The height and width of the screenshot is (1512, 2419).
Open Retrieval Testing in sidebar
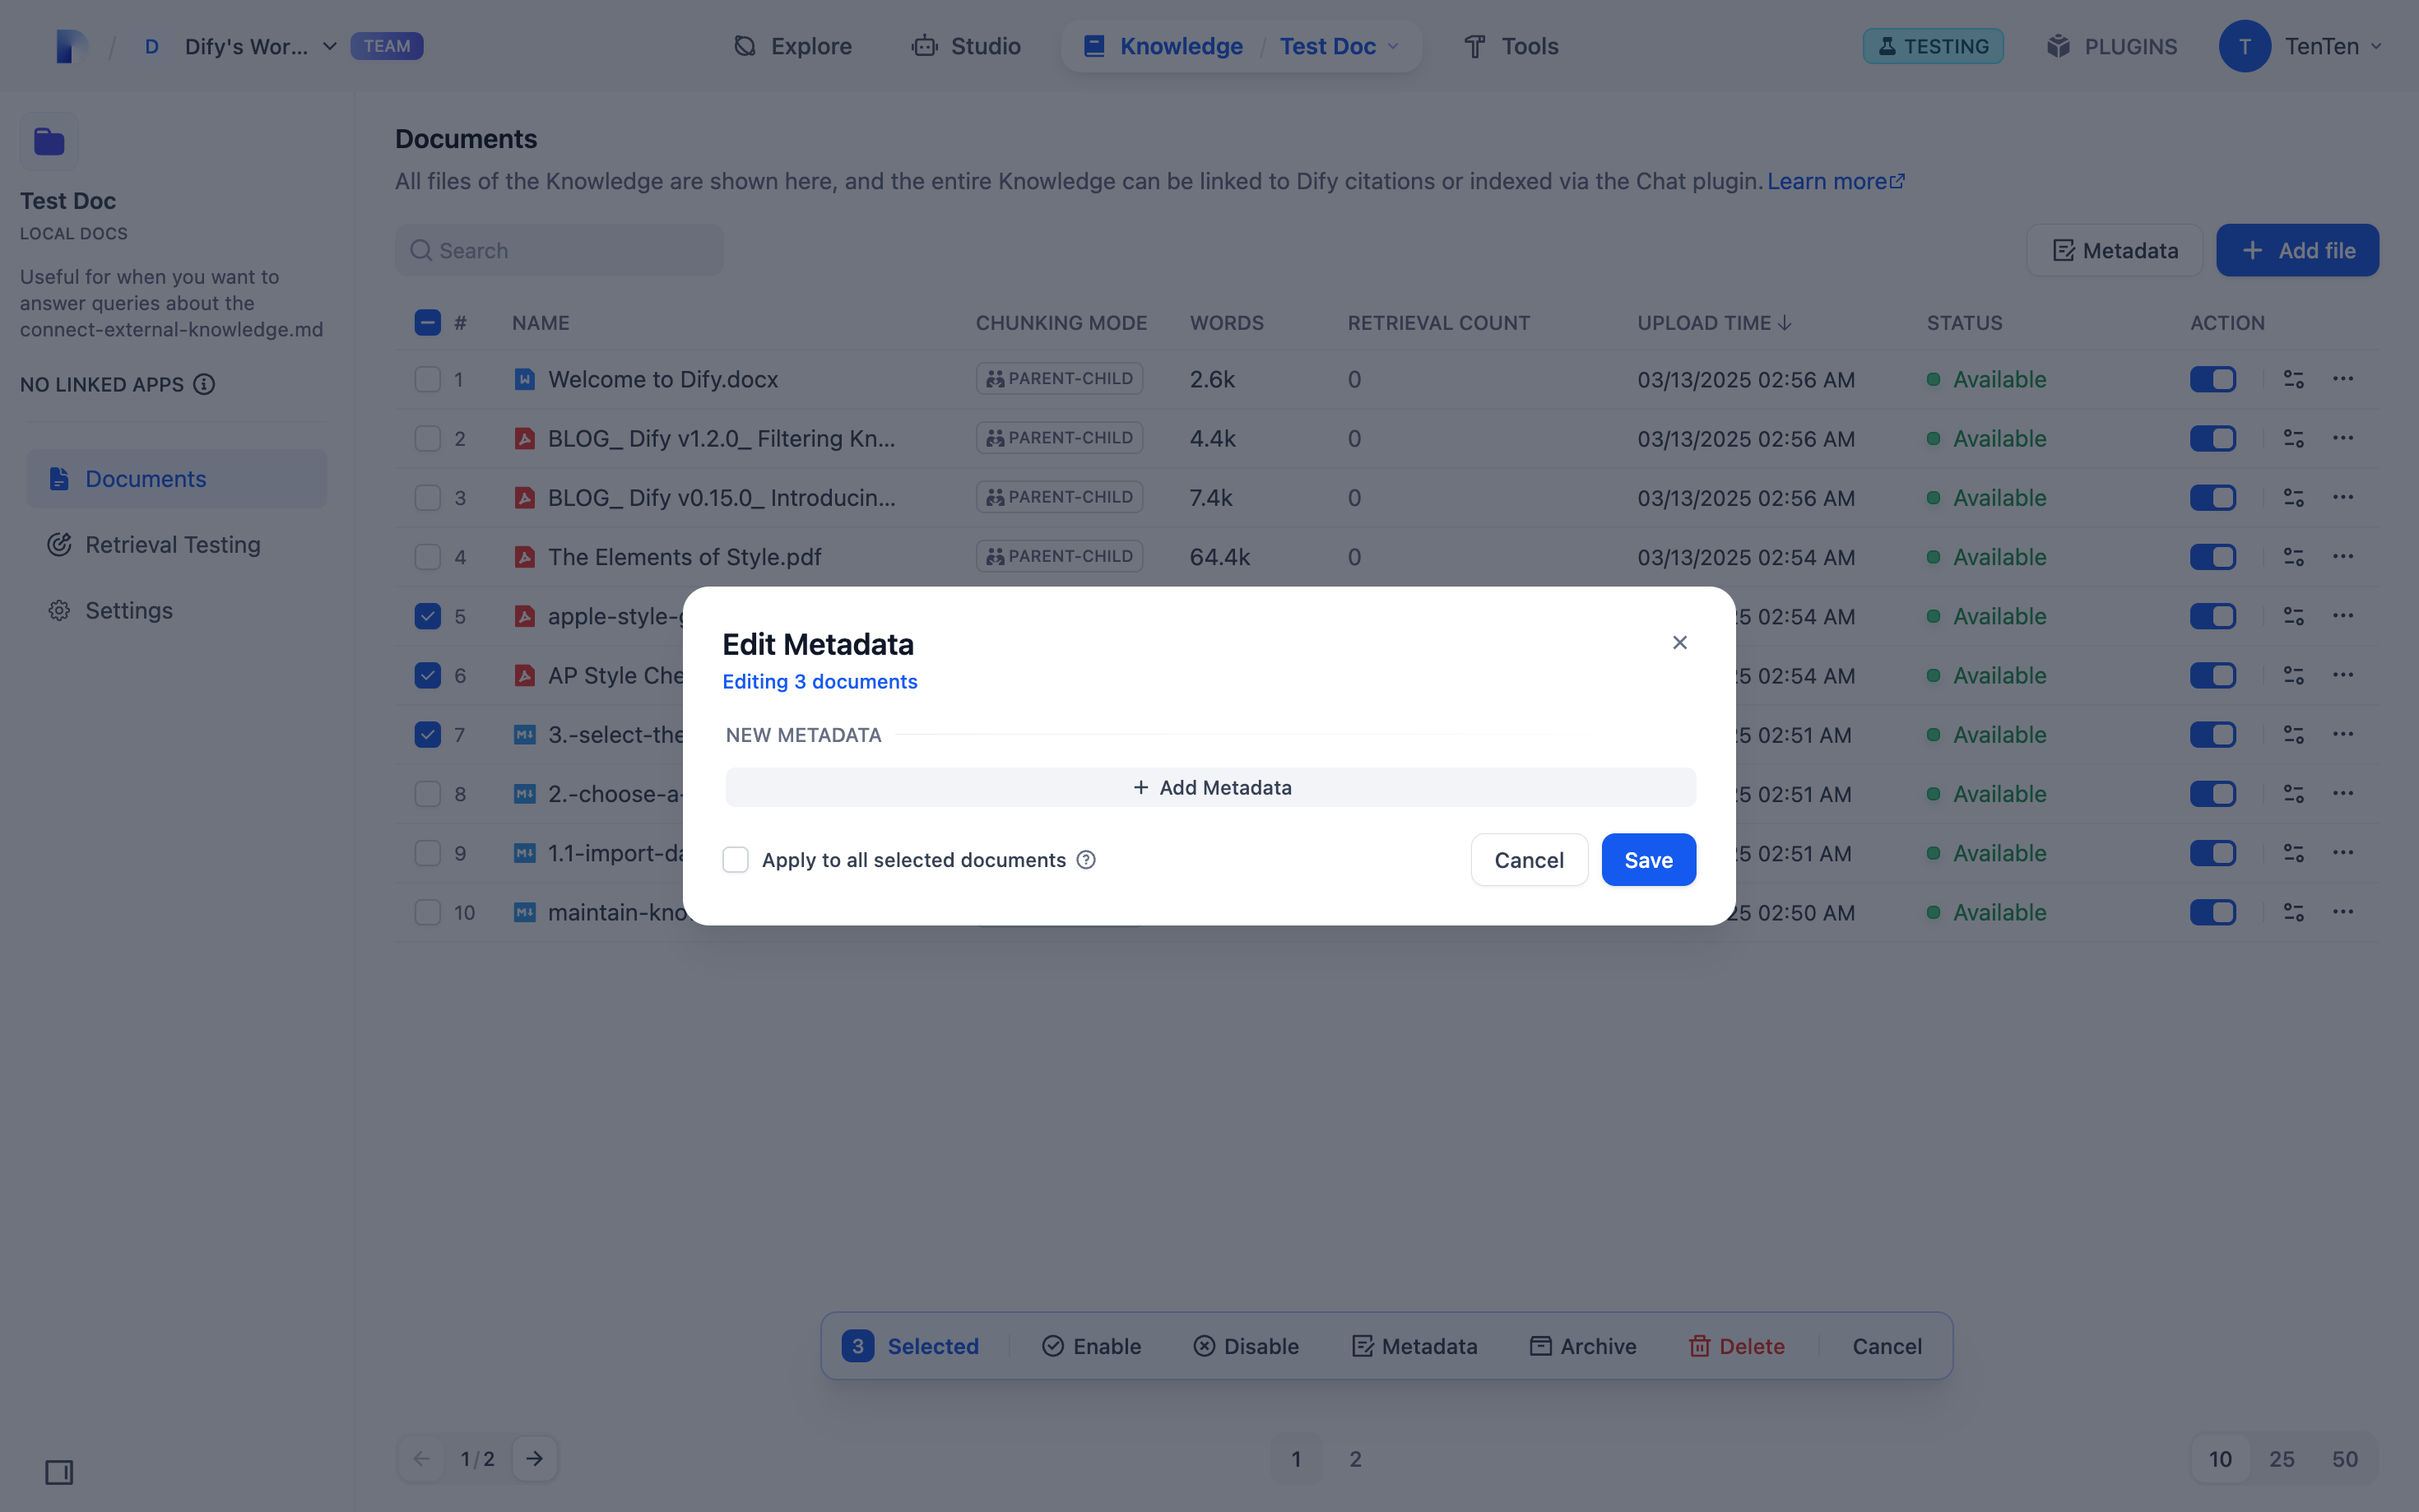tap(172, 545)
